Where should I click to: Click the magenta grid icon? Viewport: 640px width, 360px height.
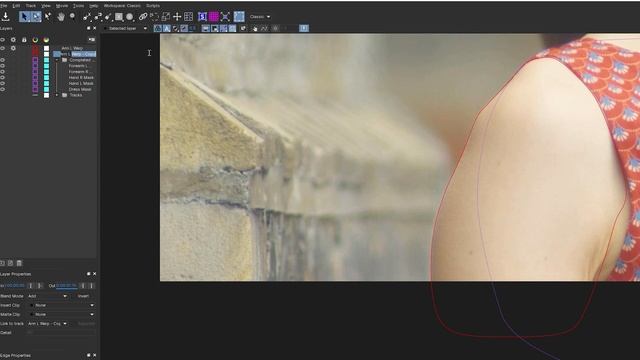tap(213, 17)
